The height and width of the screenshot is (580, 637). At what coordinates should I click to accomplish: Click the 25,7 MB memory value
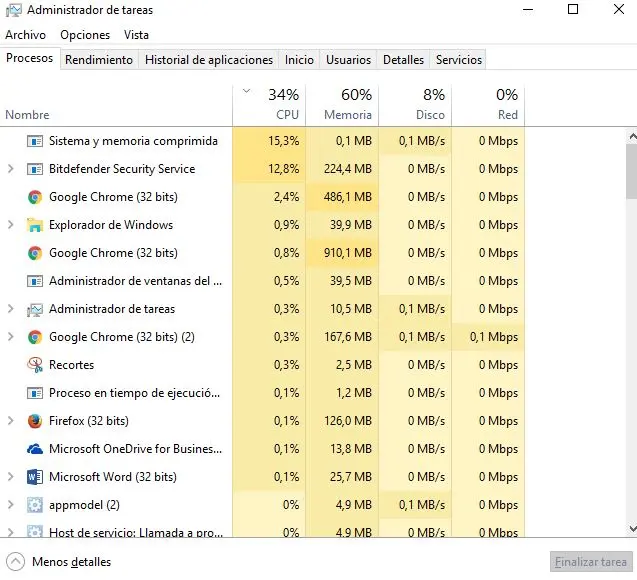tap(351, 477)
